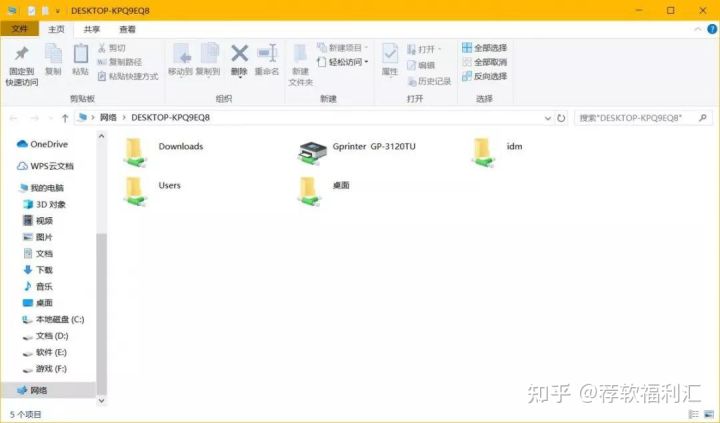Open the New item (新建项目) dropdown

click(x=343, y=47)
